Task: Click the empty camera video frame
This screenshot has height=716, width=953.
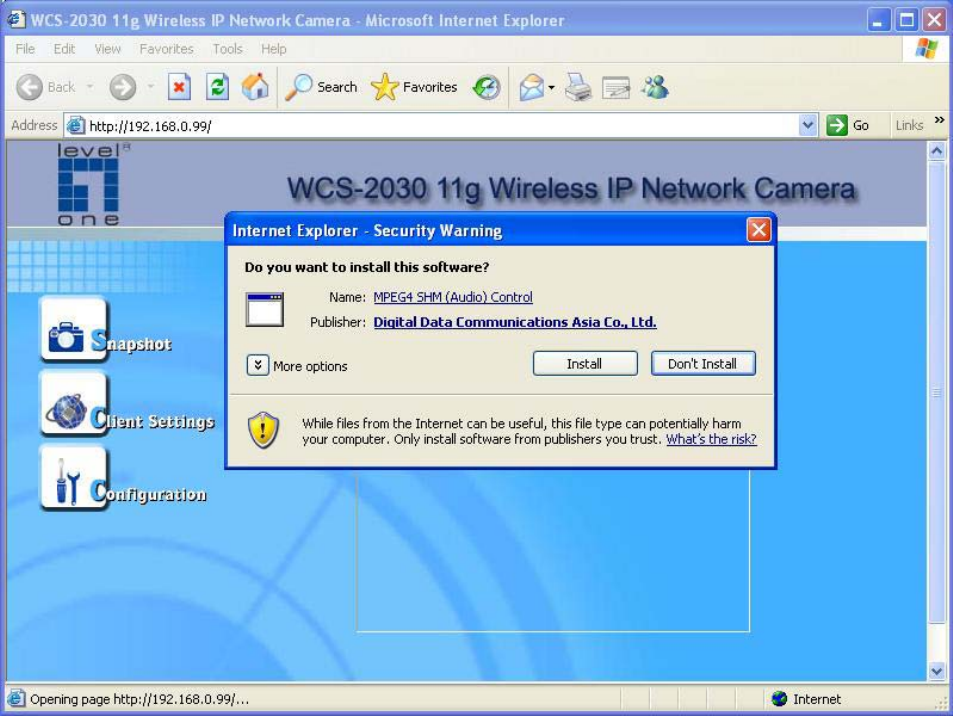Action: [552, 551]
